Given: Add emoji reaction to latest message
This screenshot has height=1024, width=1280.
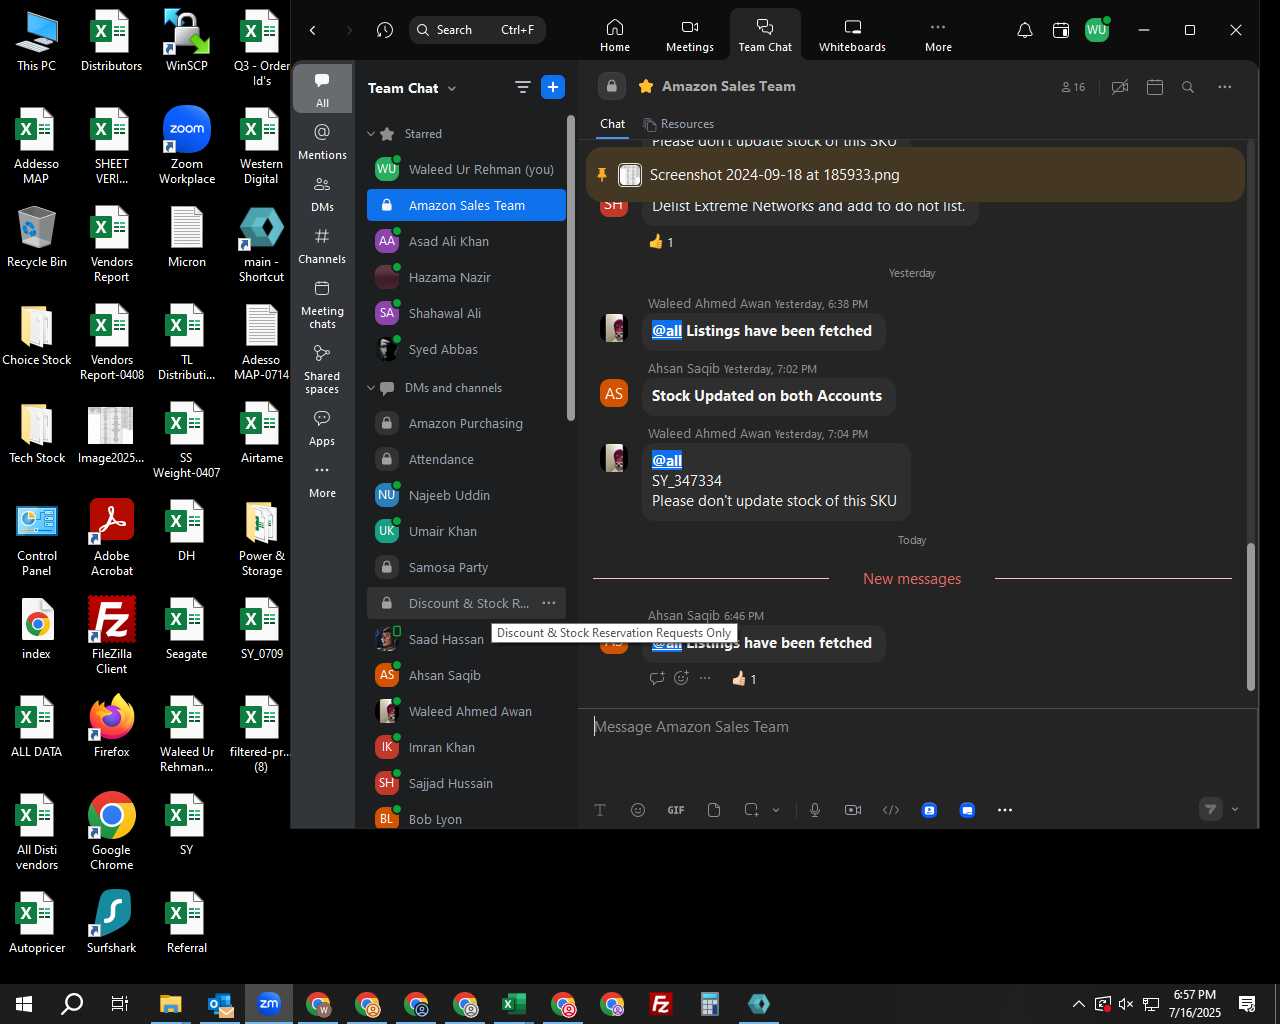Looking at the screenshot, I should 681,678.
